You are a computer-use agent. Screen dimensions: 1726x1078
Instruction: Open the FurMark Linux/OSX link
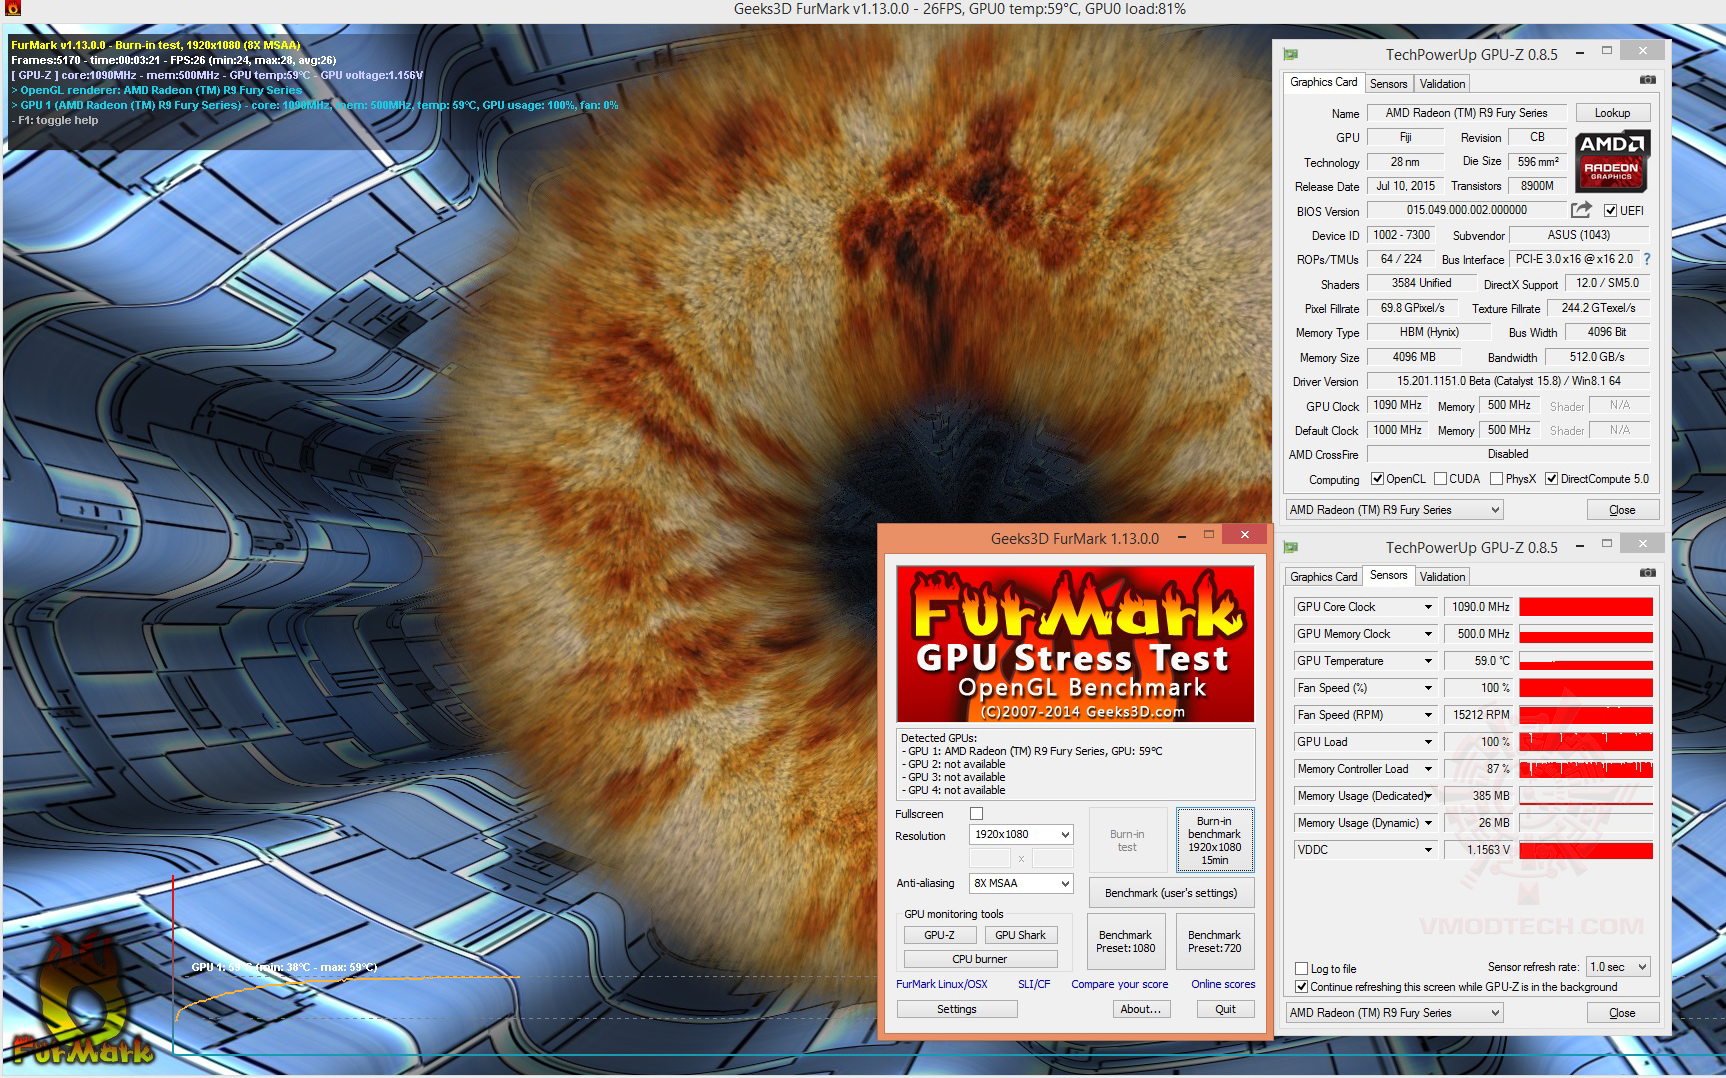point(942,984)
